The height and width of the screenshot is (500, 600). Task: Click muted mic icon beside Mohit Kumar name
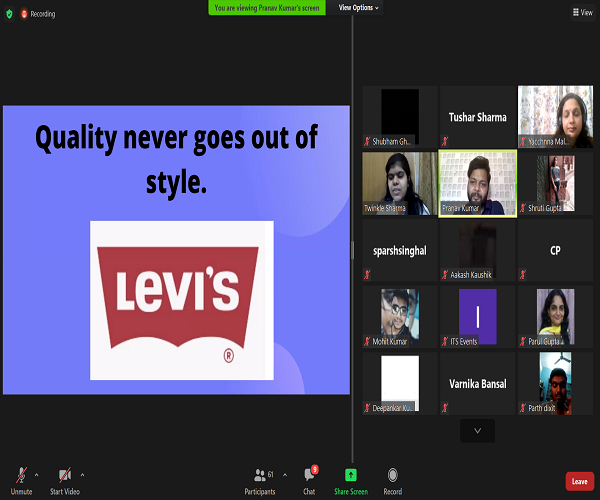(367, 341)
